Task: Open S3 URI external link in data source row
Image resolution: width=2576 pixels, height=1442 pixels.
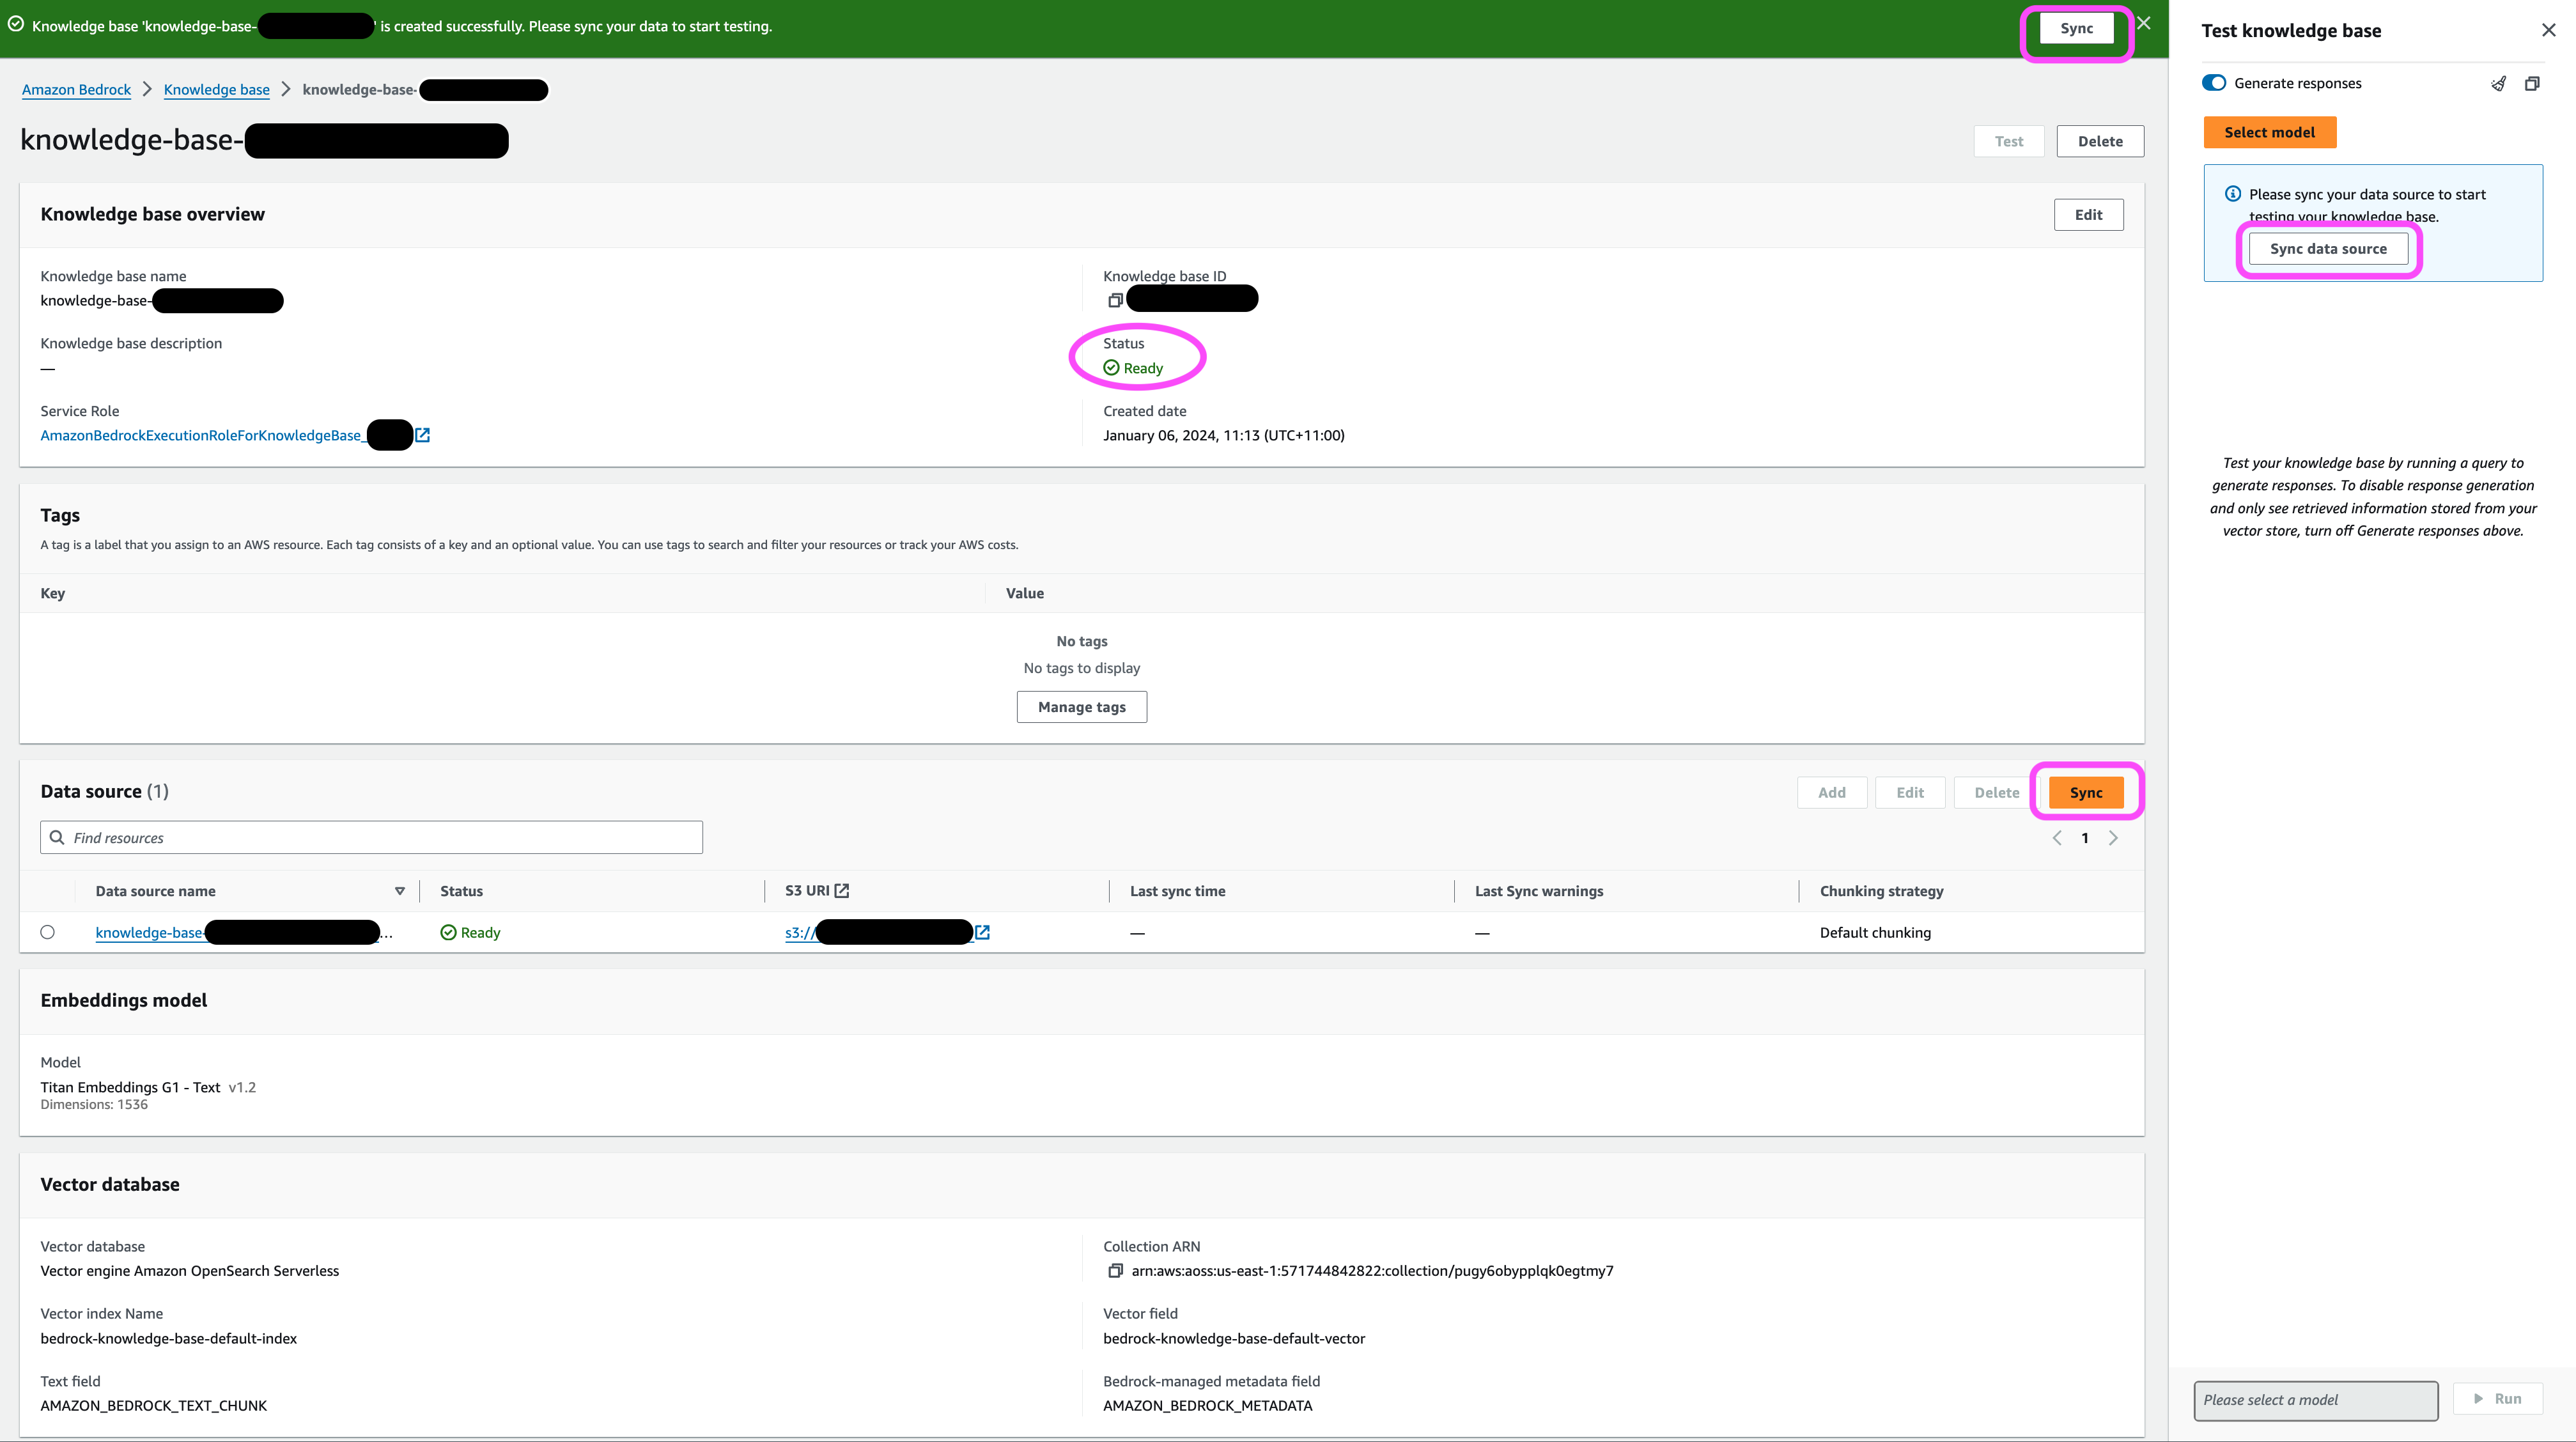Action: click(983, 932)
